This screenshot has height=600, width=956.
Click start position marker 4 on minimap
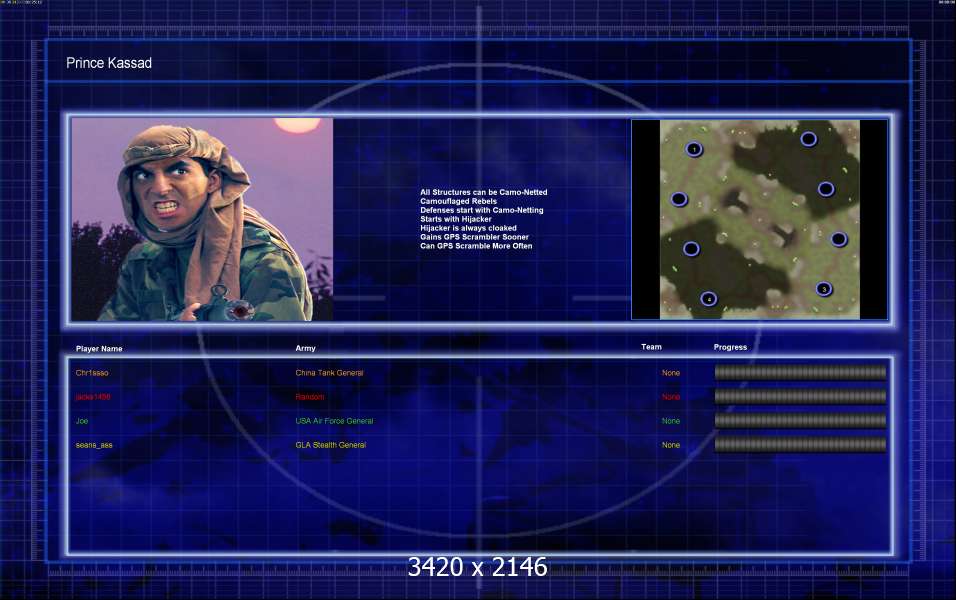[708, 299]
